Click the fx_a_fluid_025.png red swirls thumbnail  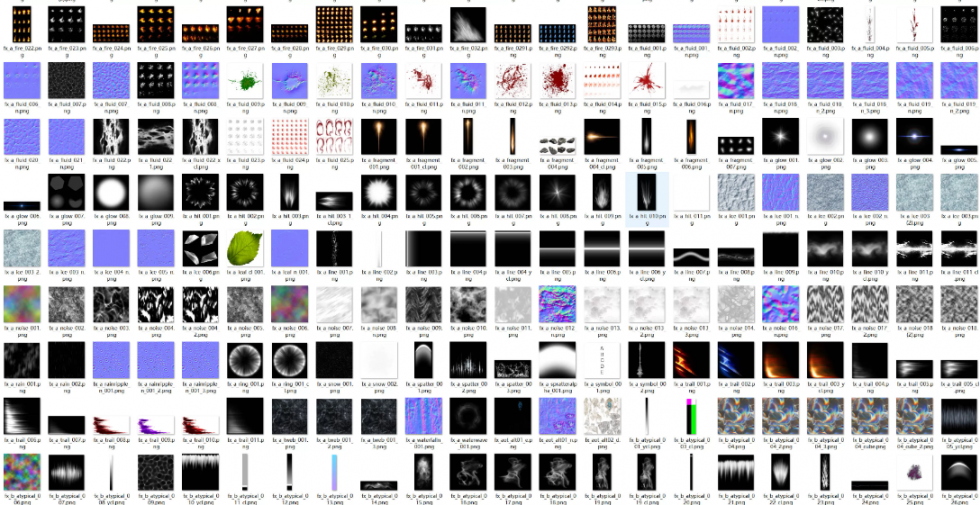(x=334, y=136)
